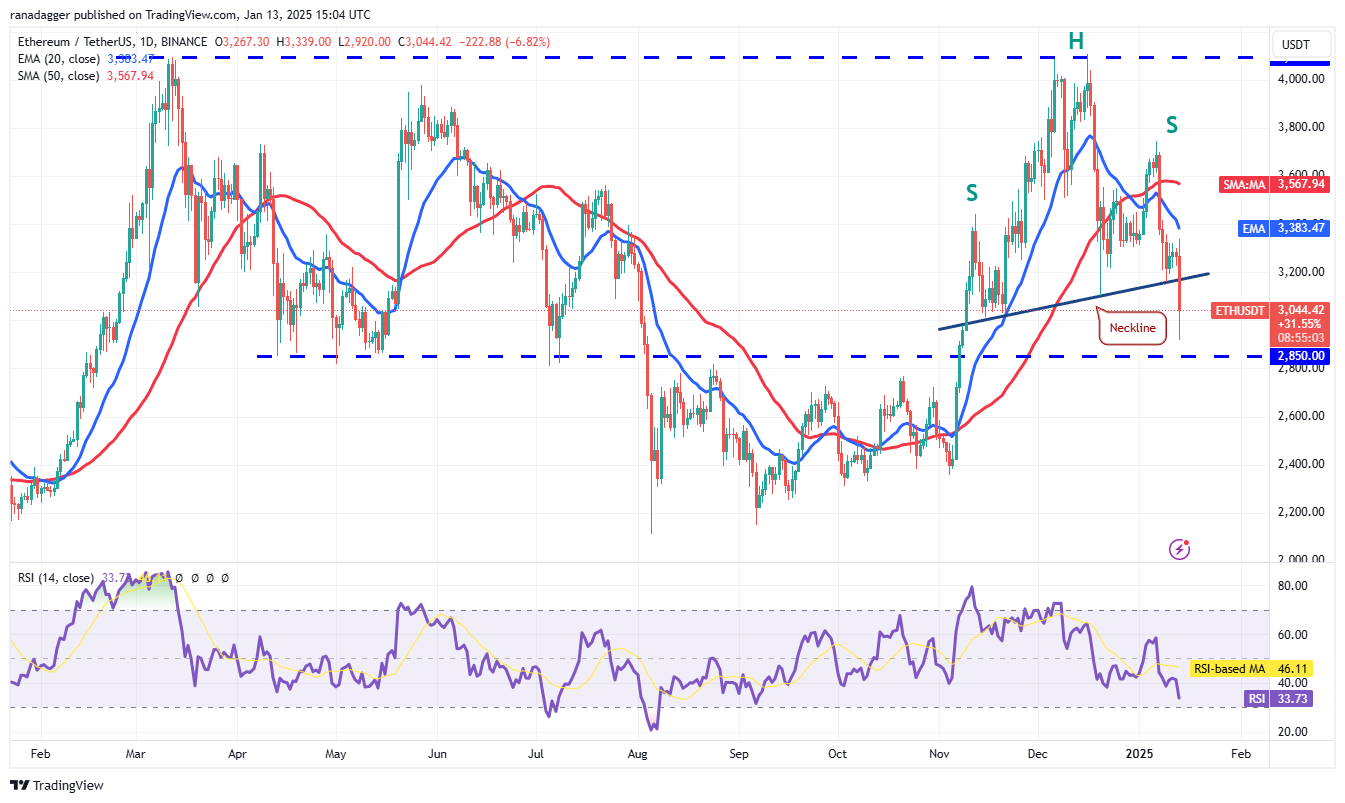
Task: Click the 3,200.00 price axis label
Action: click(x=1300, y=271)
